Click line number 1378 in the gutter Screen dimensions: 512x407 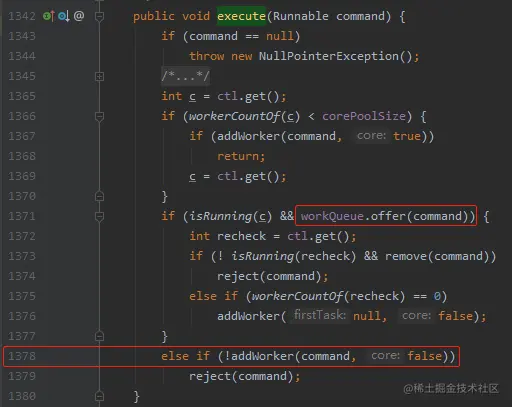coord(22,356)
